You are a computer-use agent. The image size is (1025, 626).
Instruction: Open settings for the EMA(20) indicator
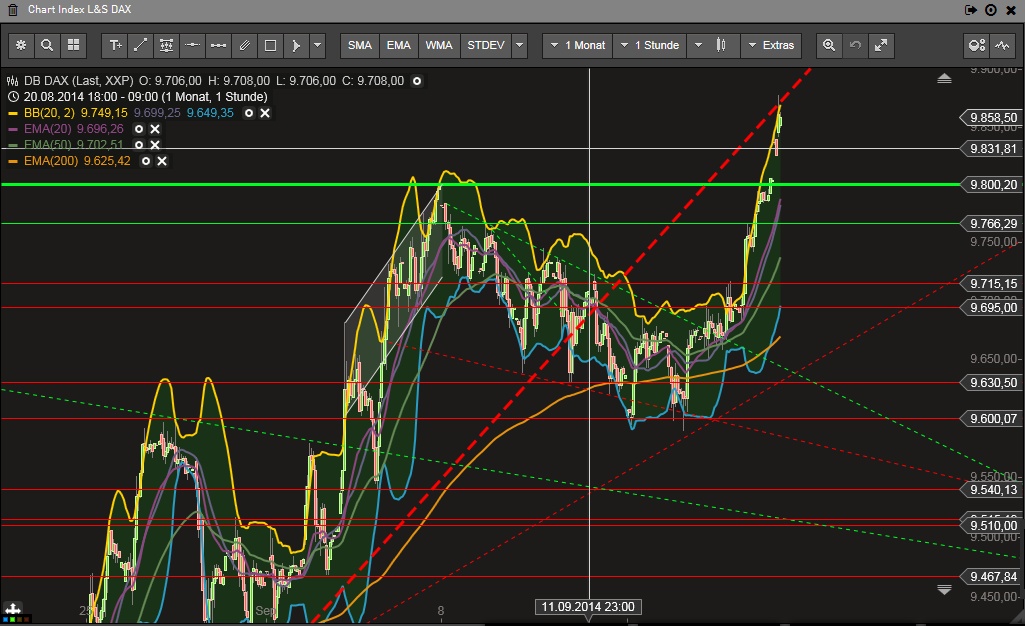click(x=139, y=129)
